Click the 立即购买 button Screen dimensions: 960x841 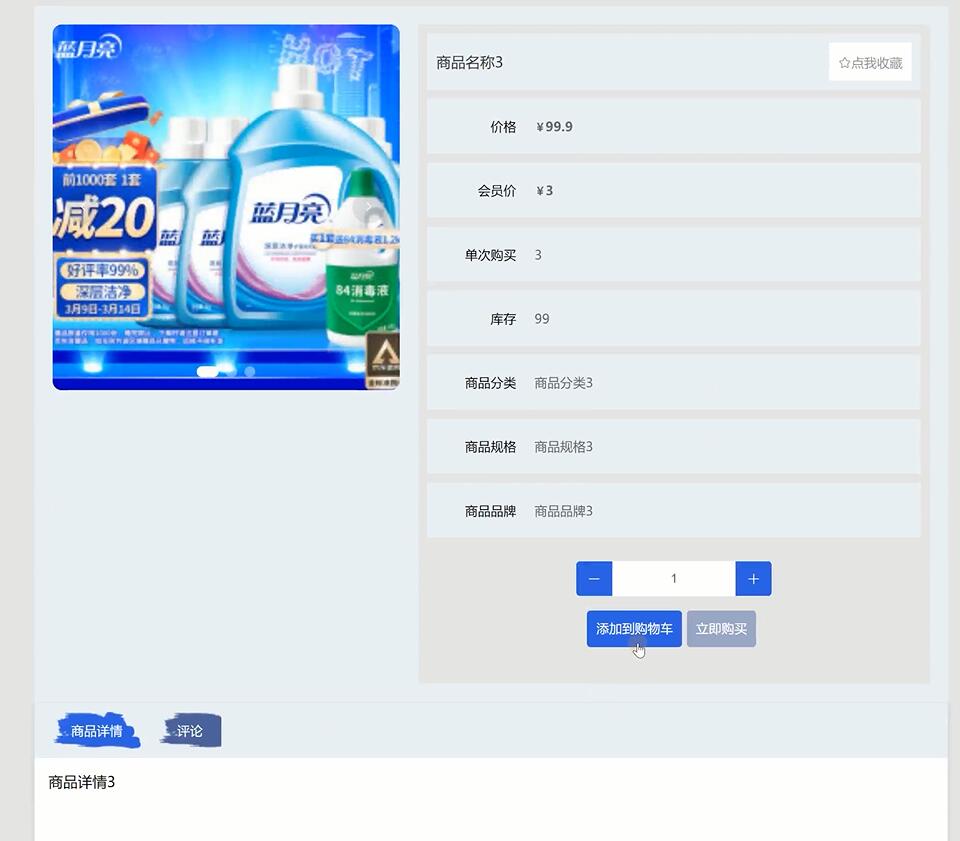point(721,629)
